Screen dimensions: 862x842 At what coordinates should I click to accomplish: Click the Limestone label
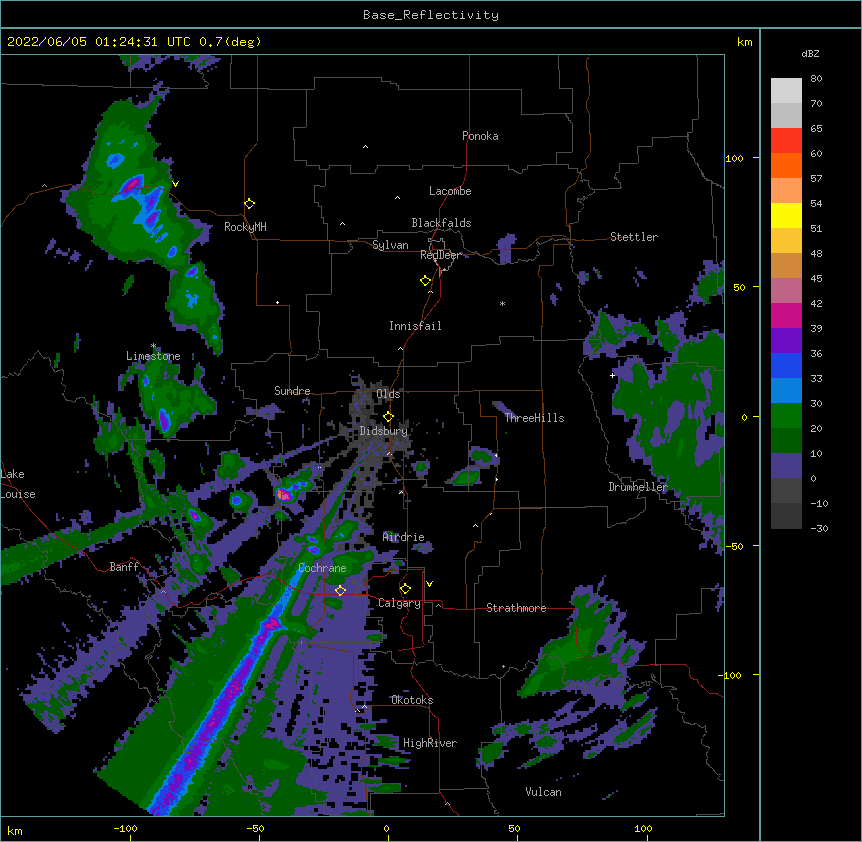pos(153,356)
